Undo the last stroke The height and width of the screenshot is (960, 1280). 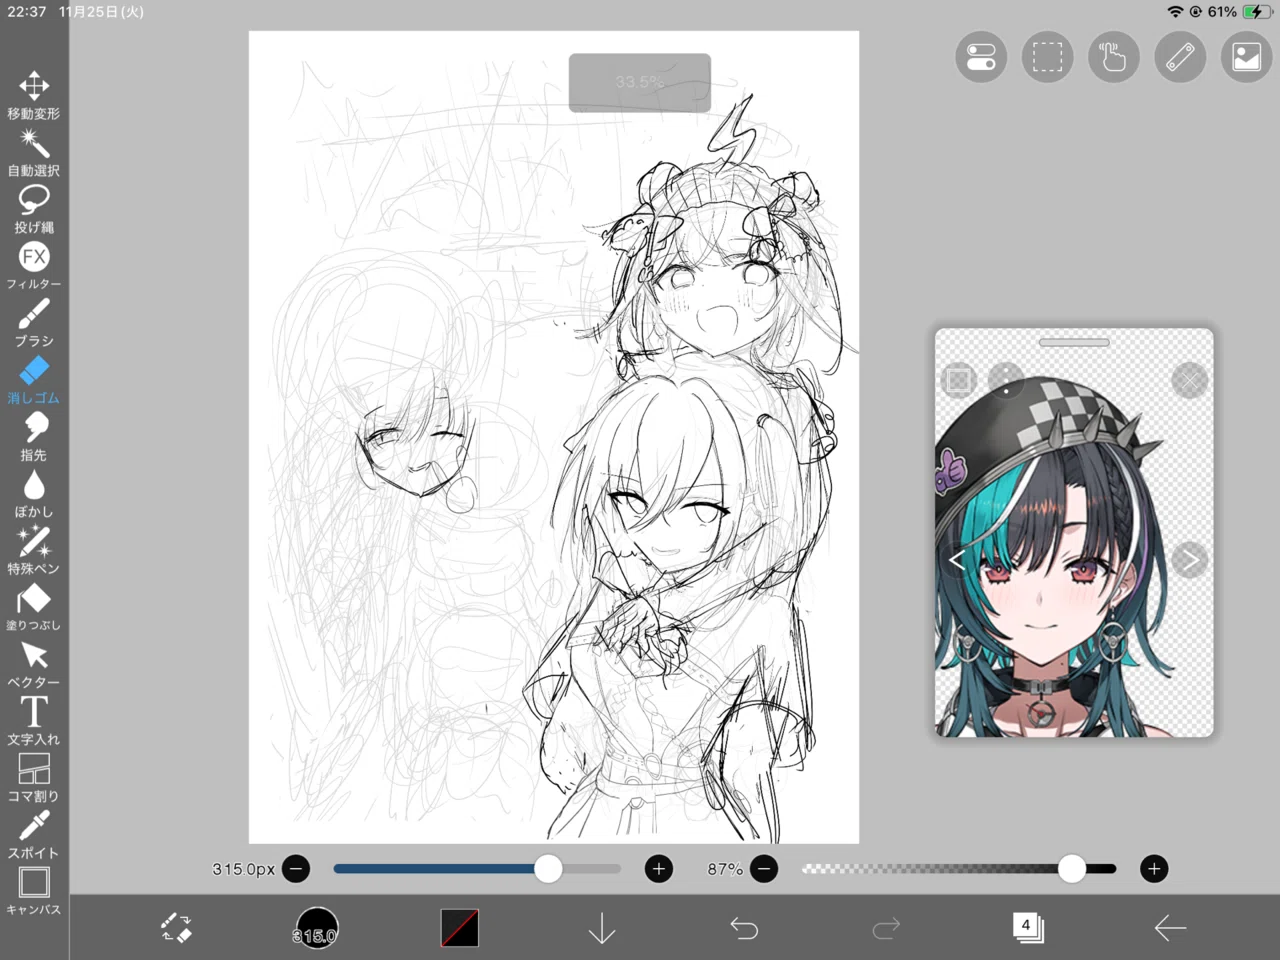(744, 928)
